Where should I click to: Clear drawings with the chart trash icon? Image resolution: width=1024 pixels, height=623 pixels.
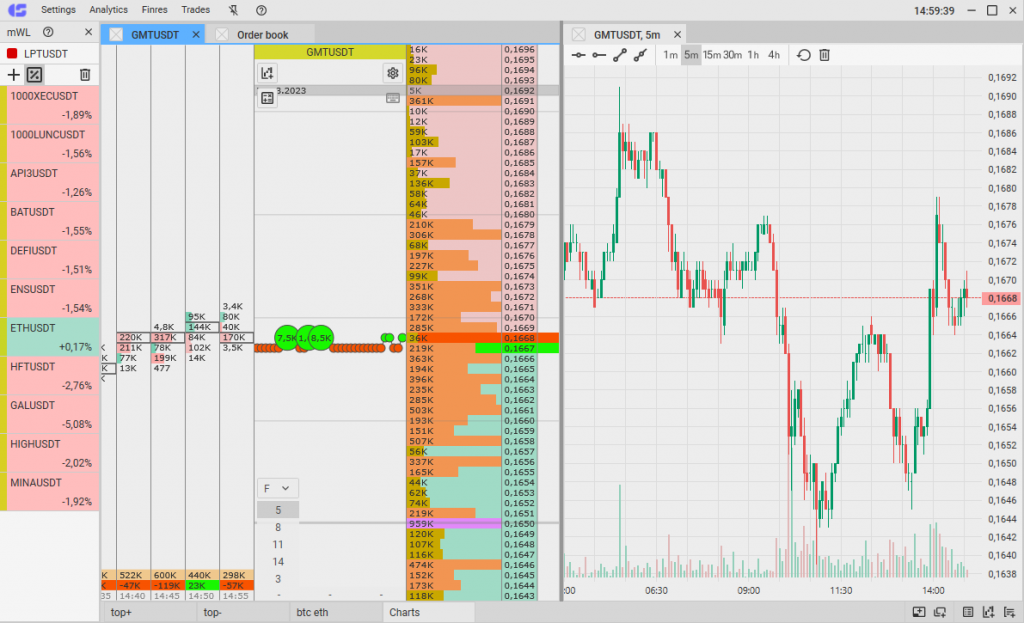[824, 55]
